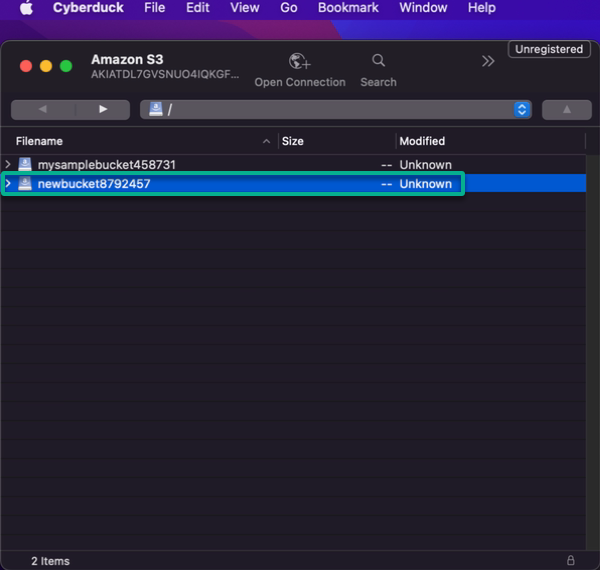Minimize the window with yellow button
The image size is (600, 570).
tap(46, 66)
